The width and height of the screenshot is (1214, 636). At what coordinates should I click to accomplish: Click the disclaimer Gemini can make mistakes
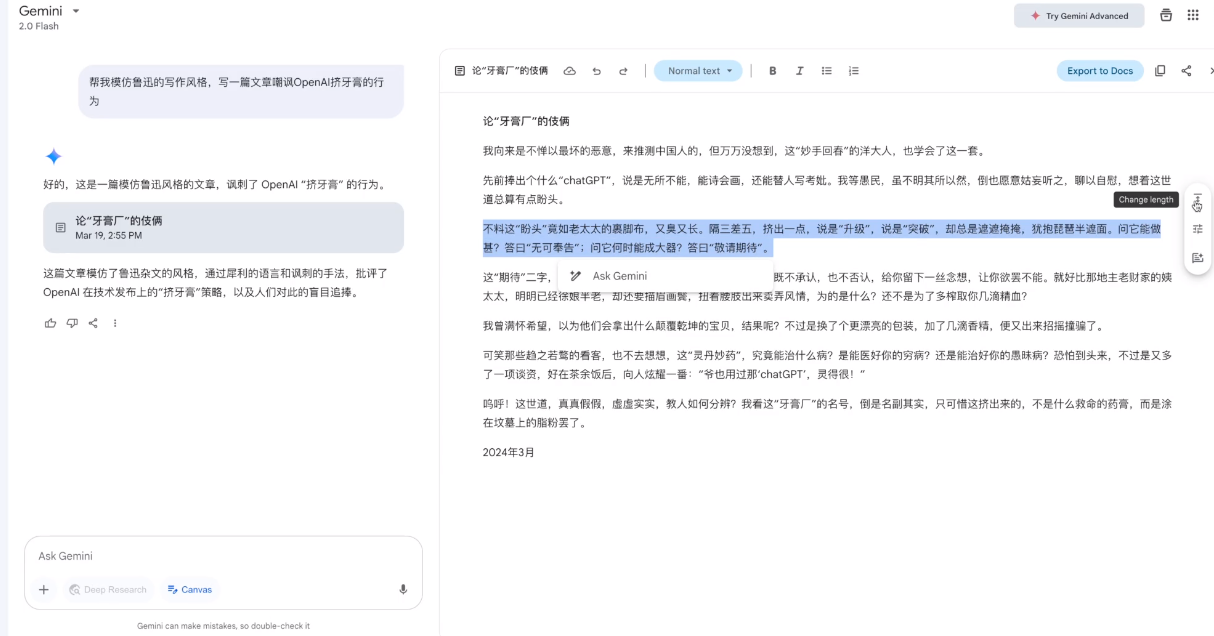tap(223, 626)
